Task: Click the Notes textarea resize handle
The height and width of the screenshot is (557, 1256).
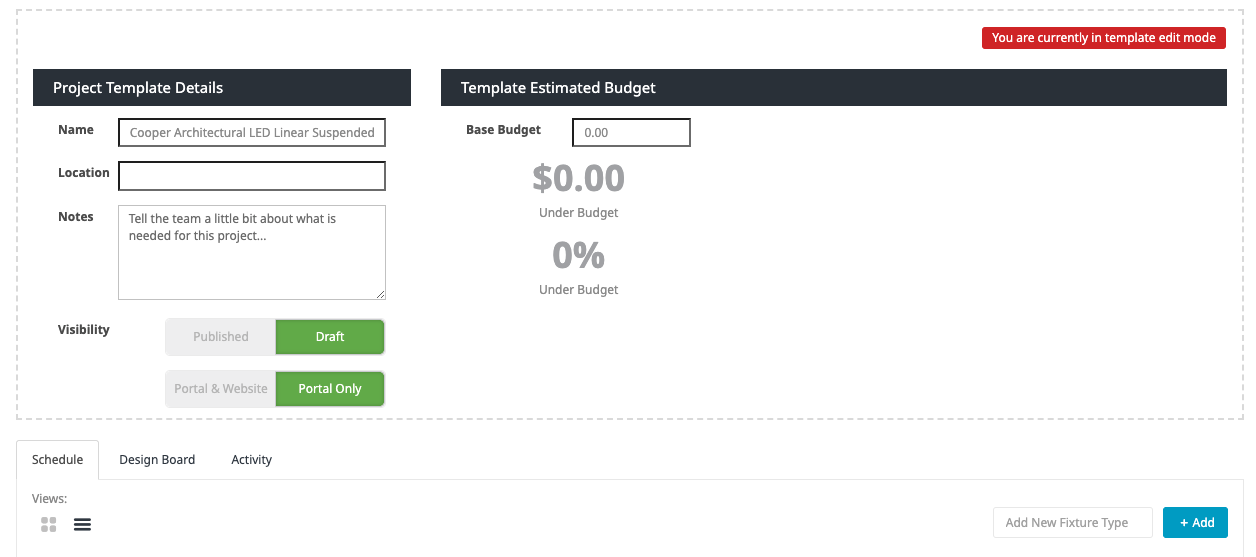Action: pyautogui.click(x=380, y=294)
